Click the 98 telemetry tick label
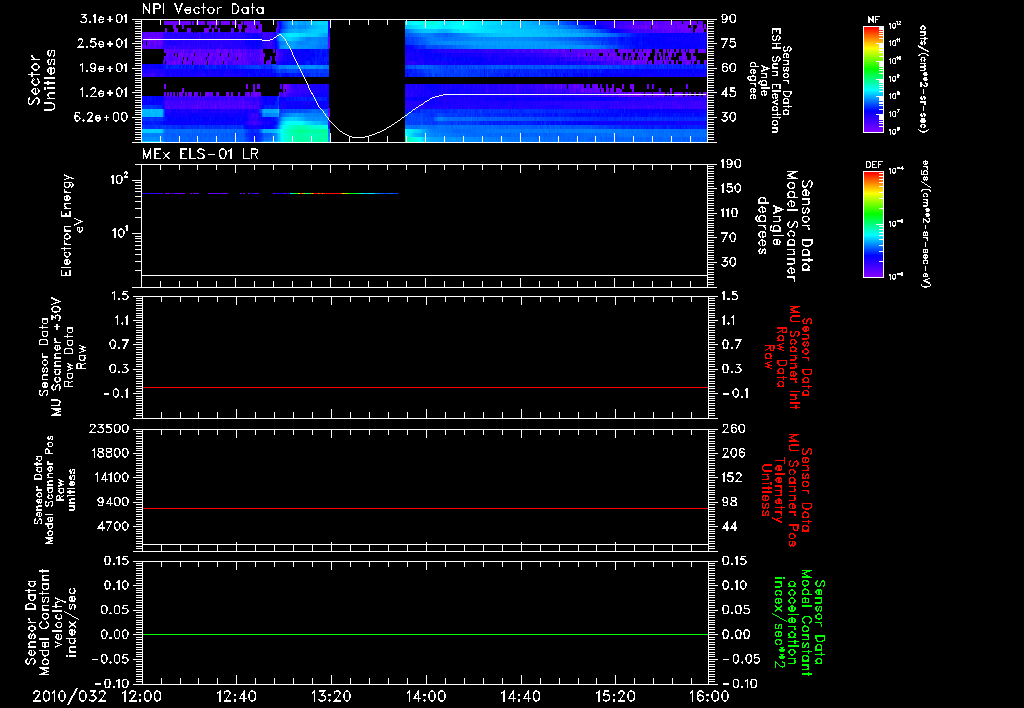 coord(729,502)
